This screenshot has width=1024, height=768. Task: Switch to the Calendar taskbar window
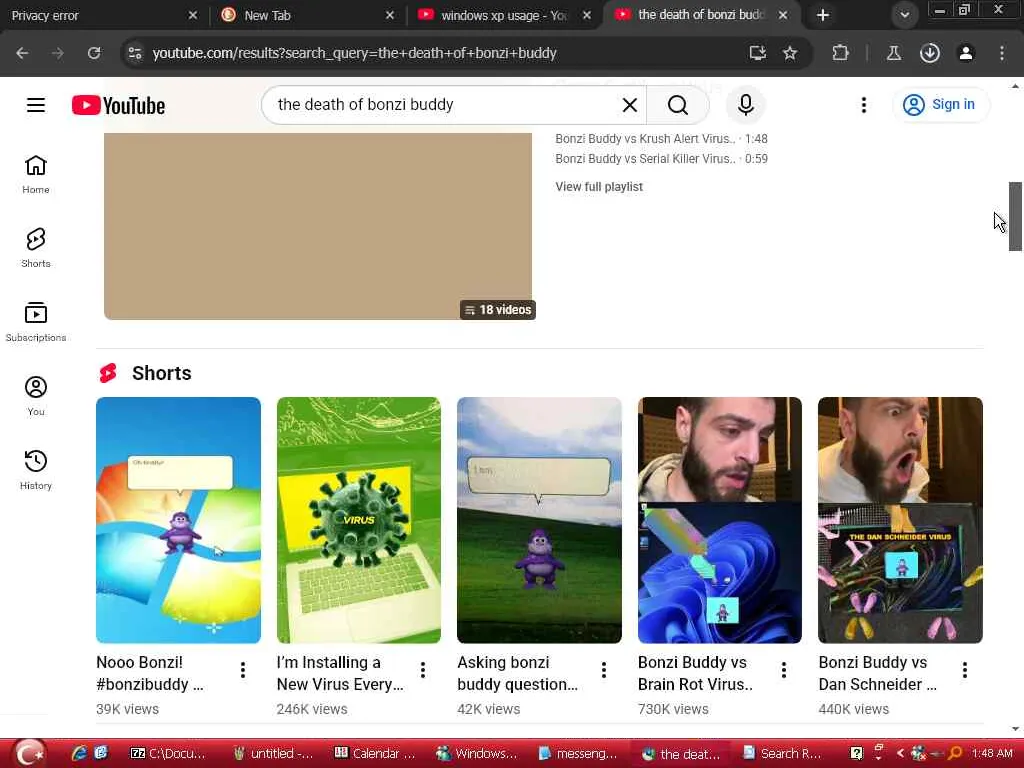(x=376, y=754)
